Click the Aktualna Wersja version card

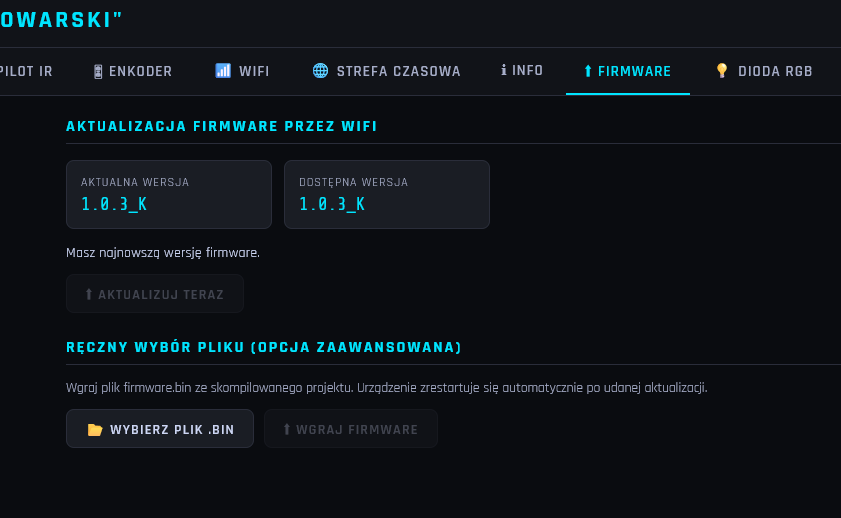coord(169,195)
